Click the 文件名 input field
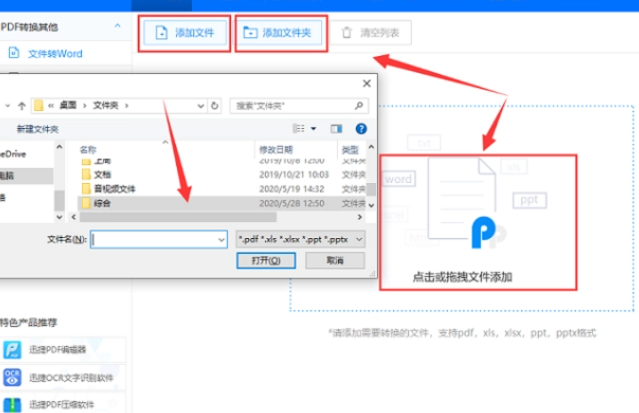This screenshot has height=413, width=639. pyautogui.click(x=159, y=240)
